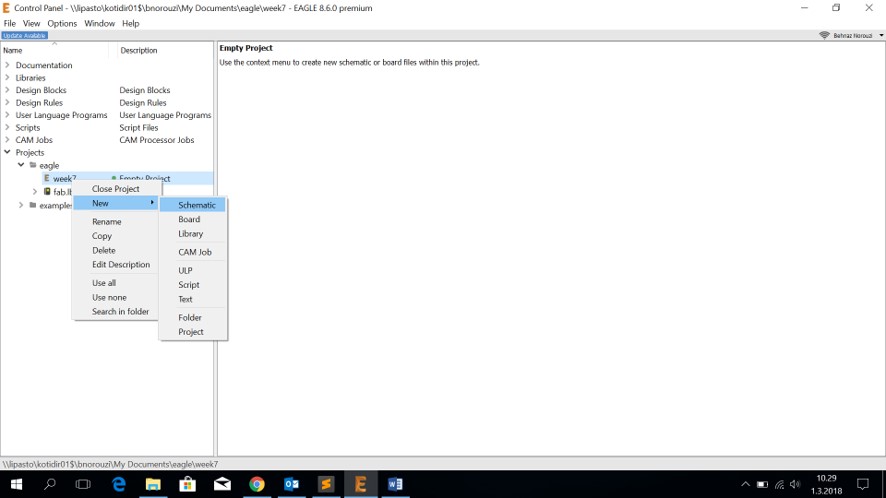Choose CAM Job from the New submenu
This screenshot has height=498, width=886.
coord(193,252)
